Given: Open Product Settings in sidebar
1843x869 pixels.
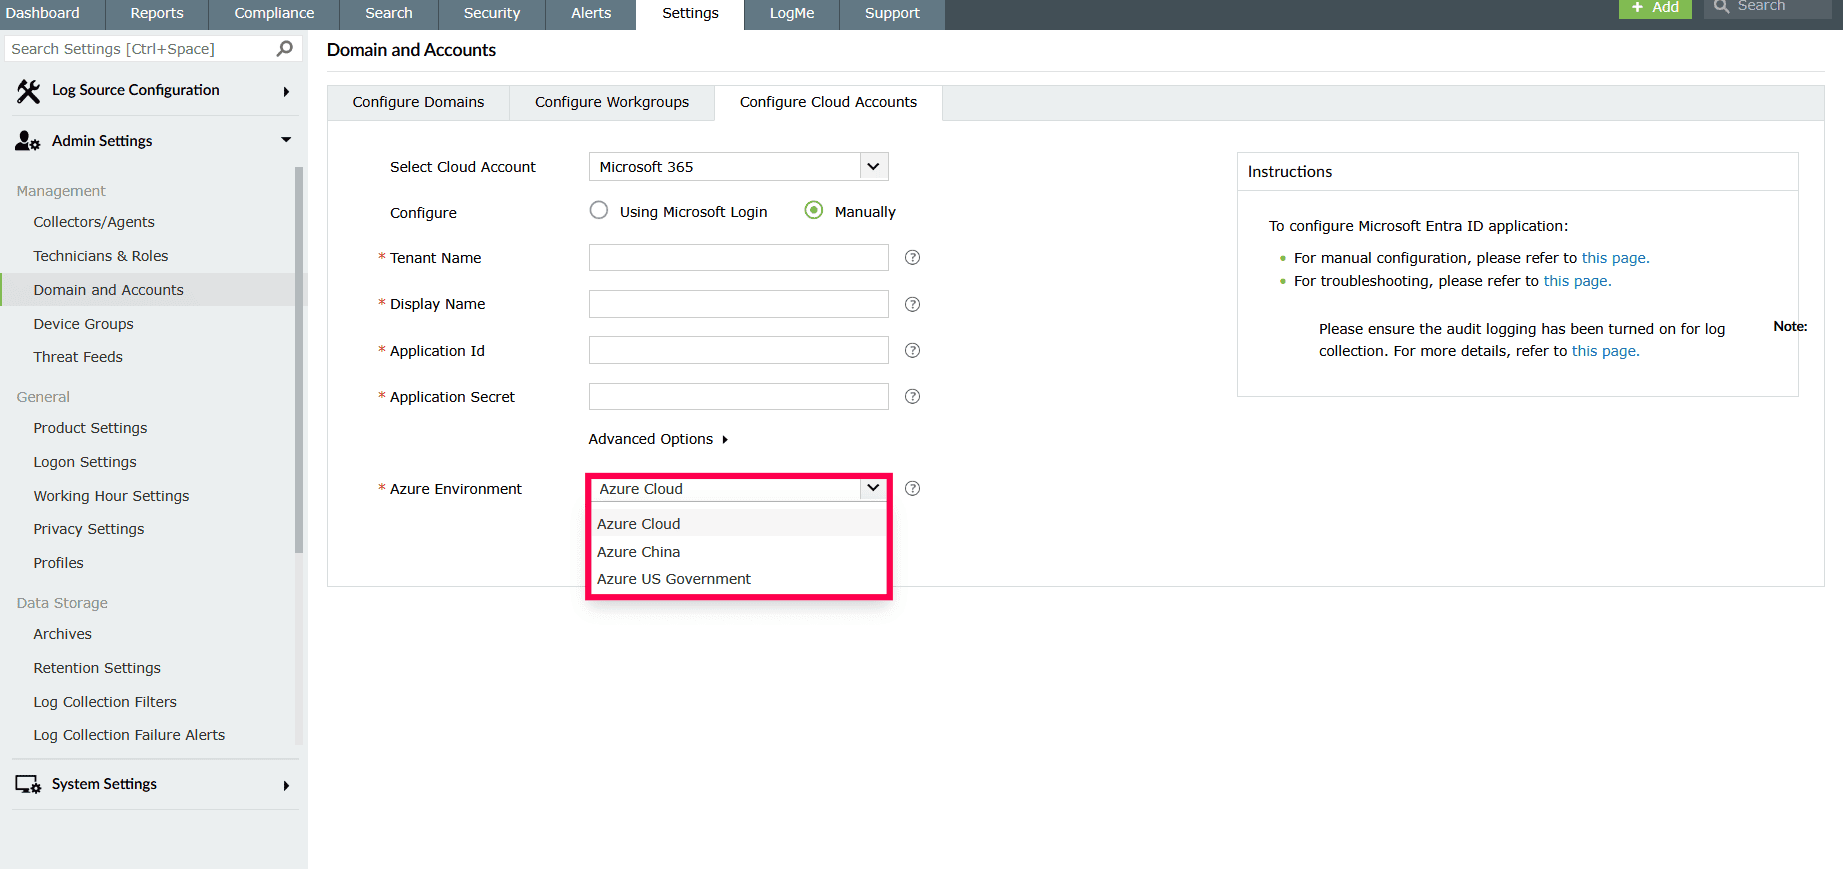Looking at the screenshot, I should pyautogui.click(x=90, y=428).
